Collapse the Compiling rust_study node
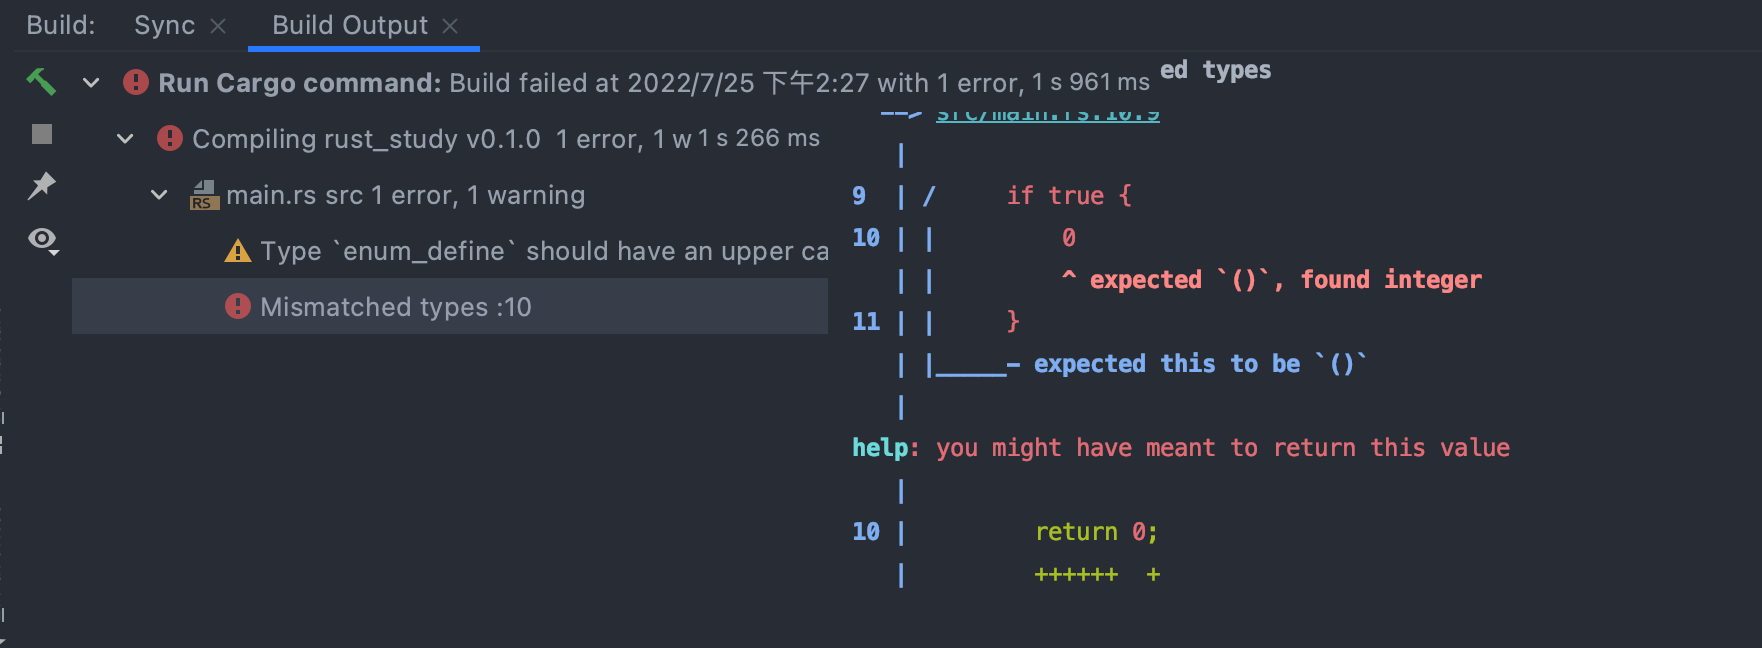 tap(125, 138)
